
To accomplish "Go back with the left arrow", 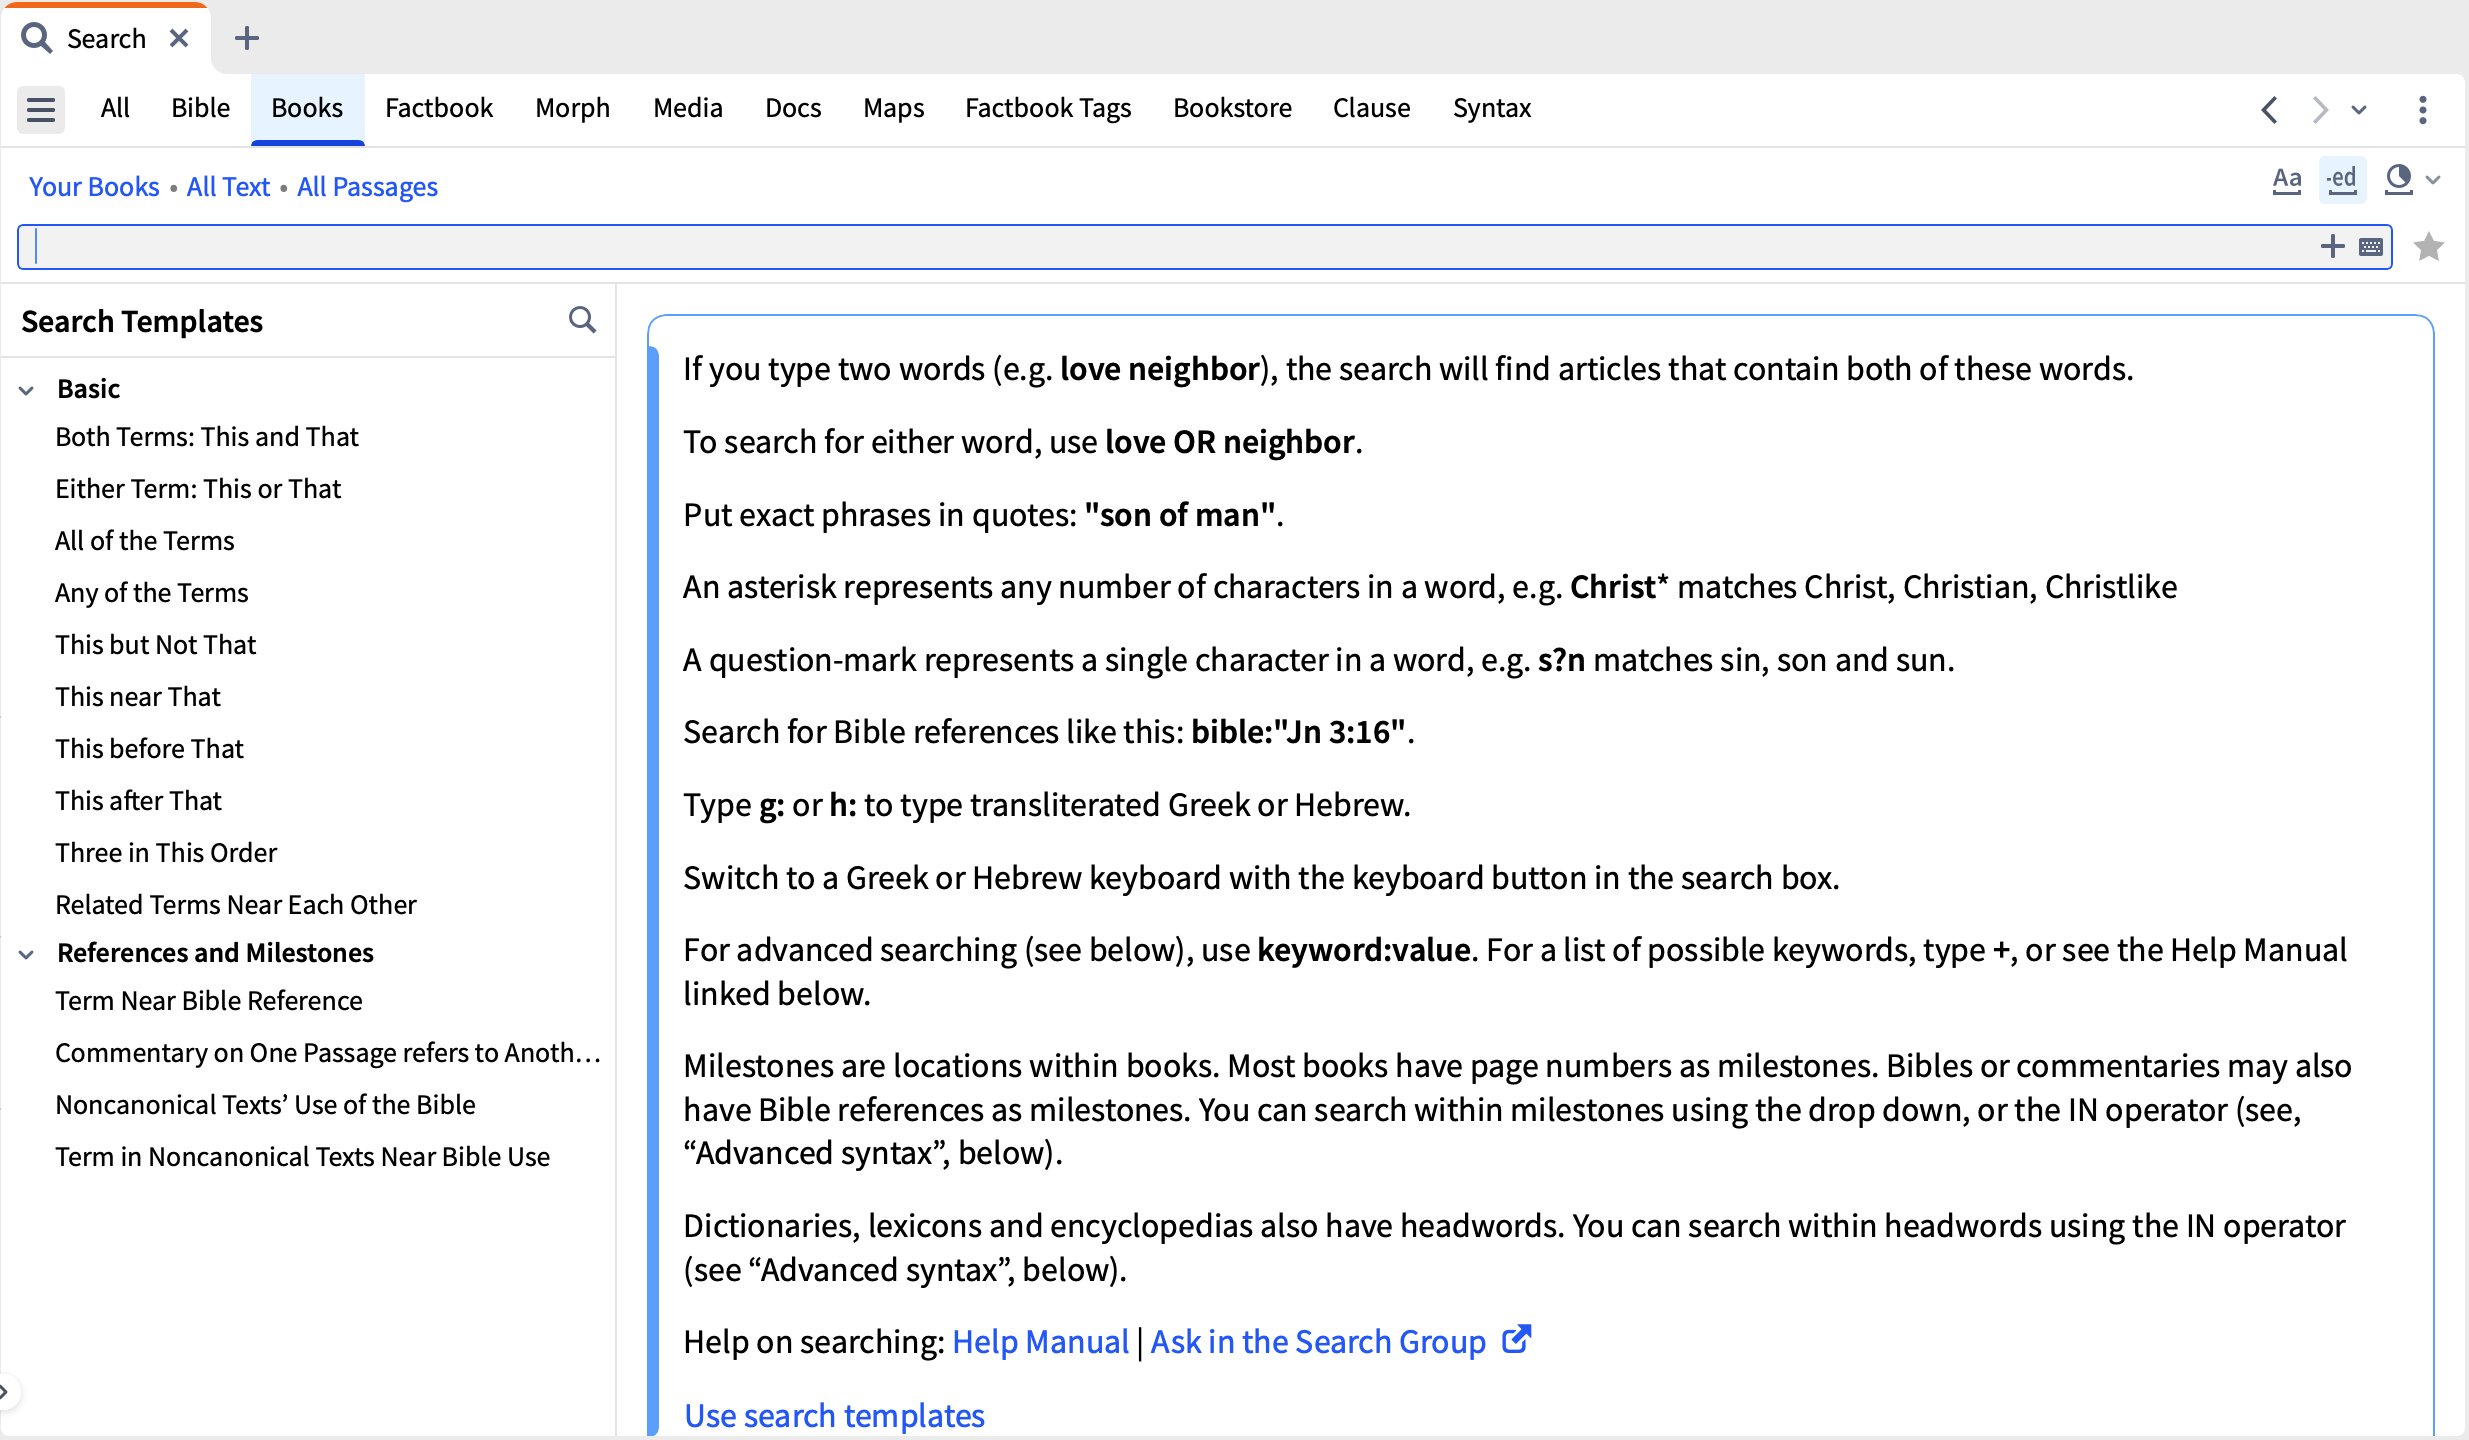I will pyautogui.click(x=2270, y=109).
